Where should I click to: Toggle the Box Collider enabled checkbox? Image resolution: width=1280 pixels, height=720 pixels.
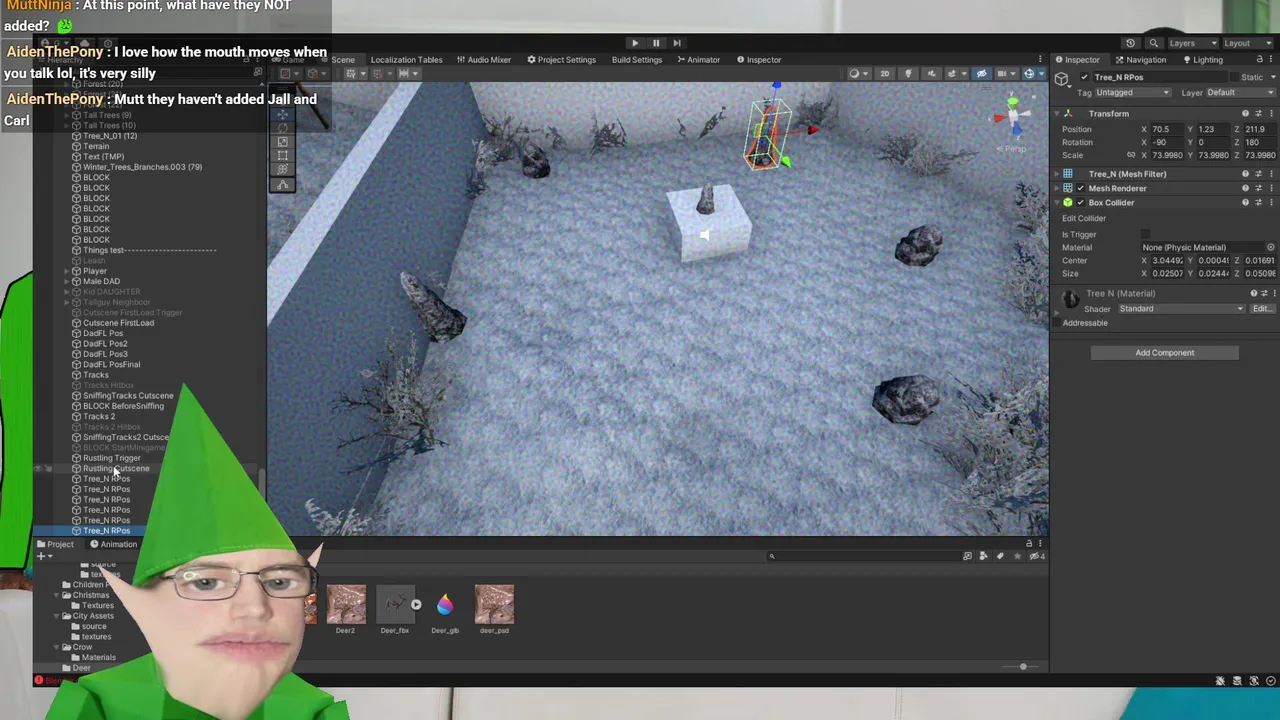point(1080,202)
